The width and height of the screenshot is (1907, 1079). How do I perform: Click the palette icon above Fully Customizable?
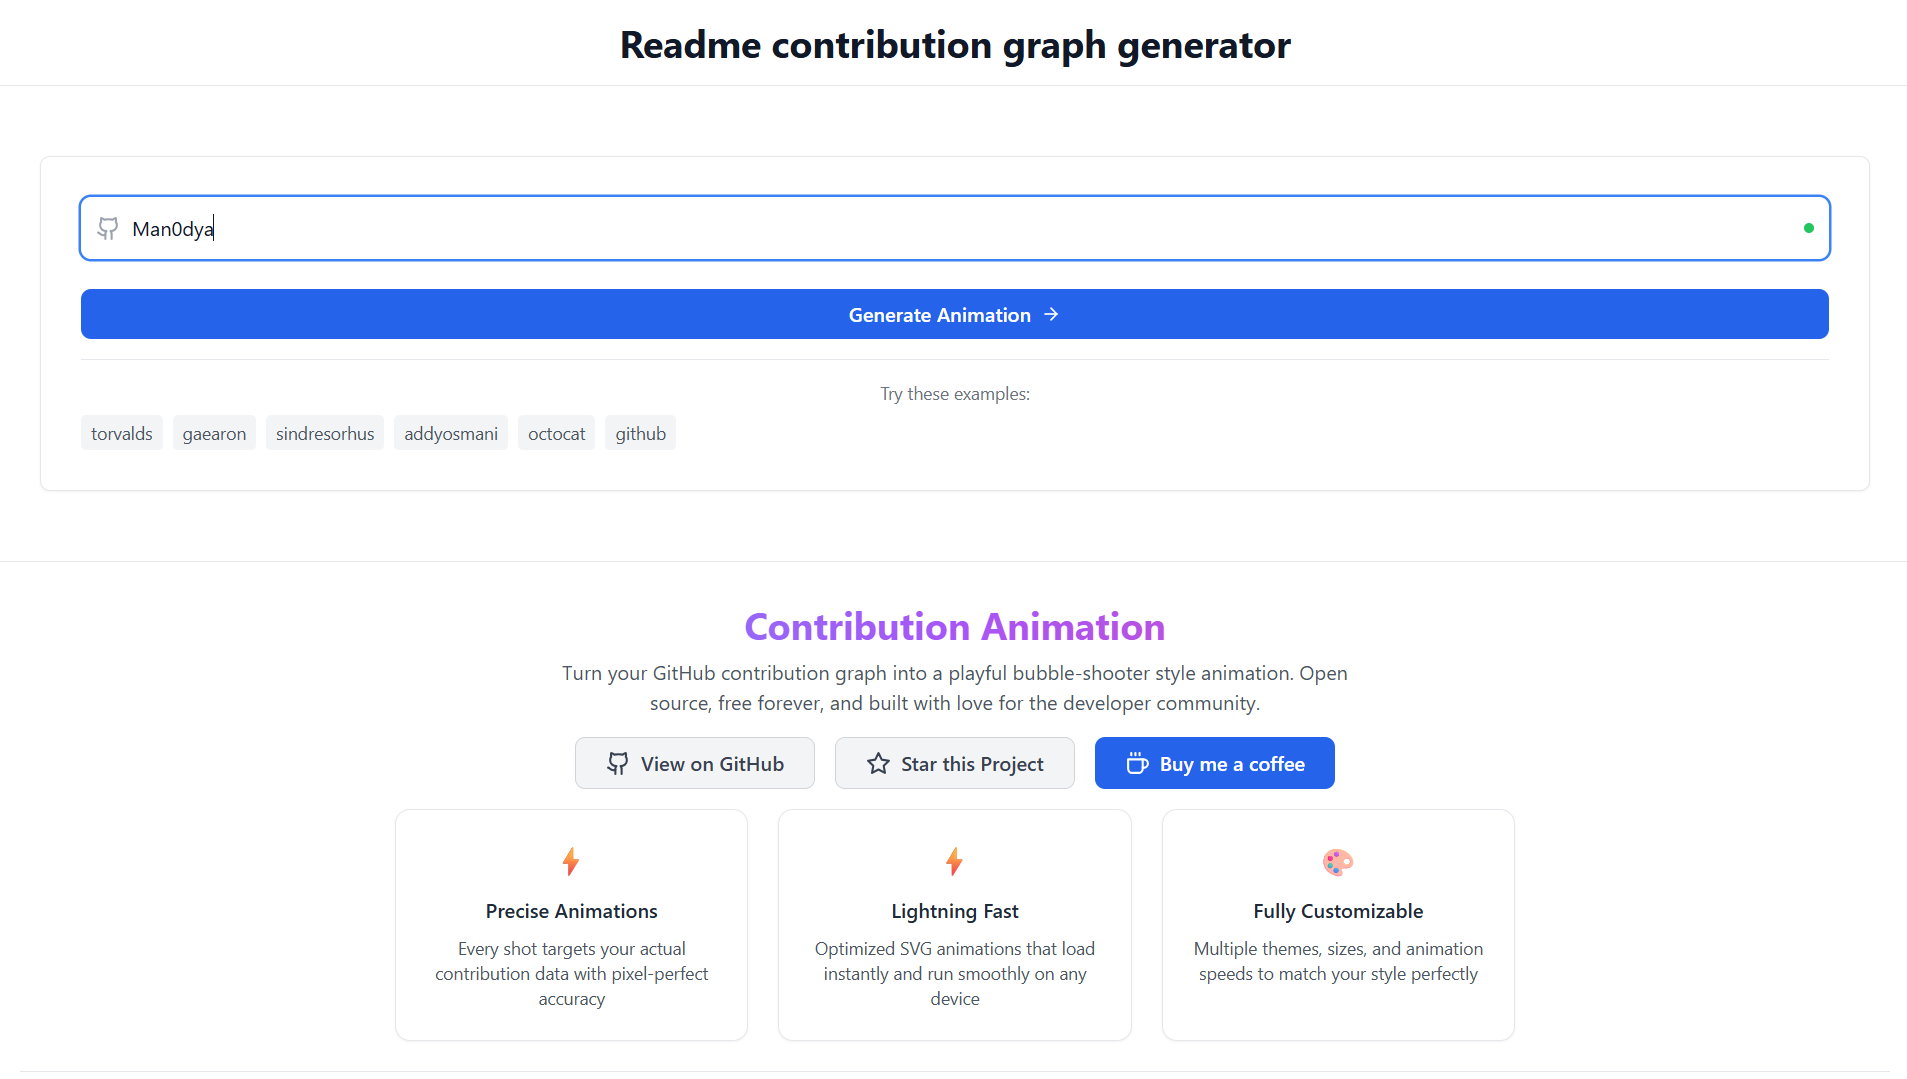coord(1338,862)
